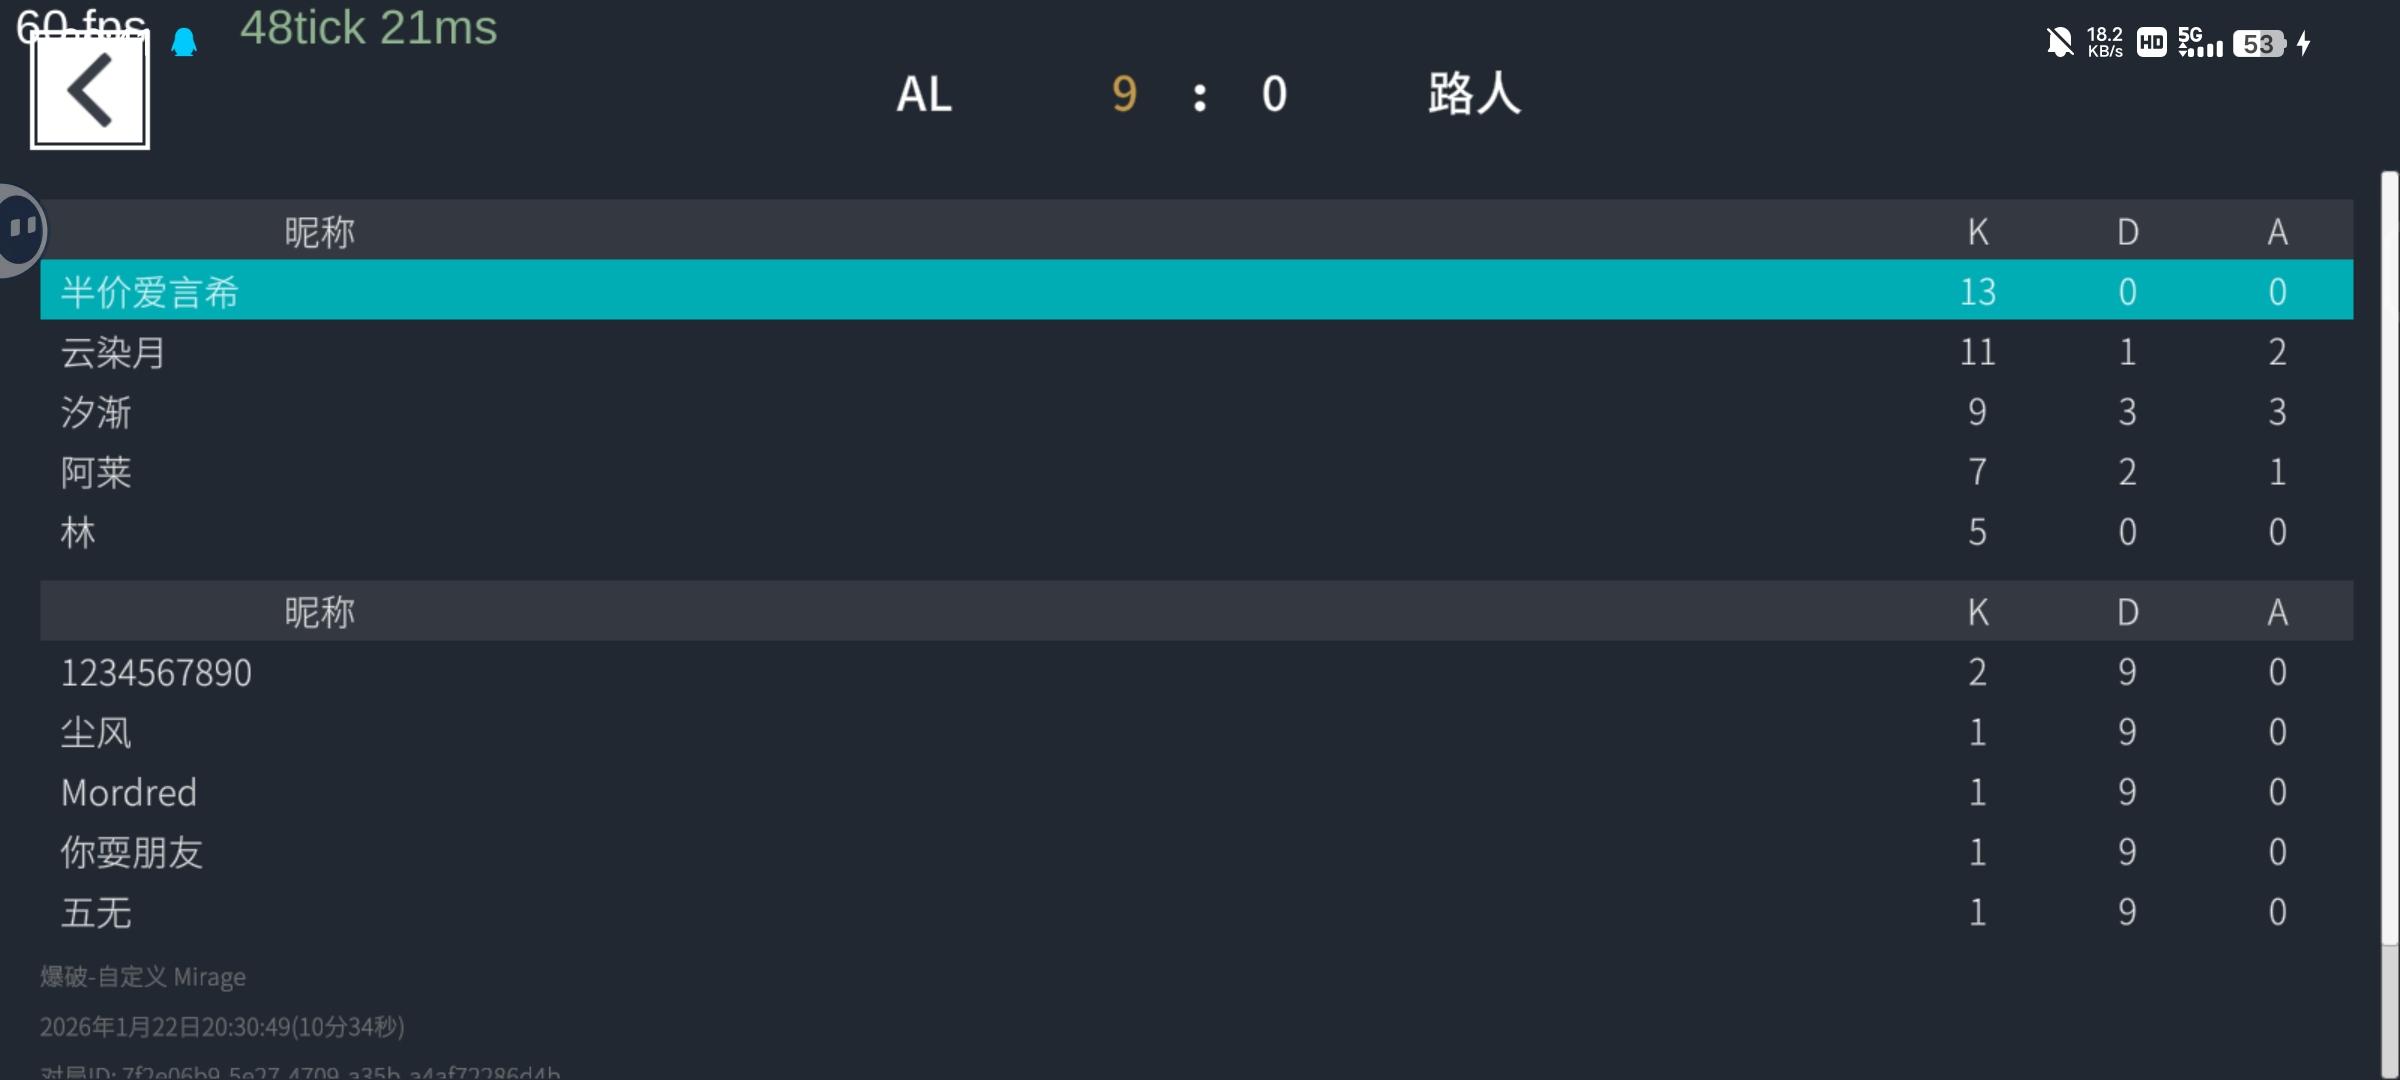Tap the battery level indicator
Image resolution: width=2400 pixels, height=1080 pixels.
pyautogui.click(x=2258, y=44)
